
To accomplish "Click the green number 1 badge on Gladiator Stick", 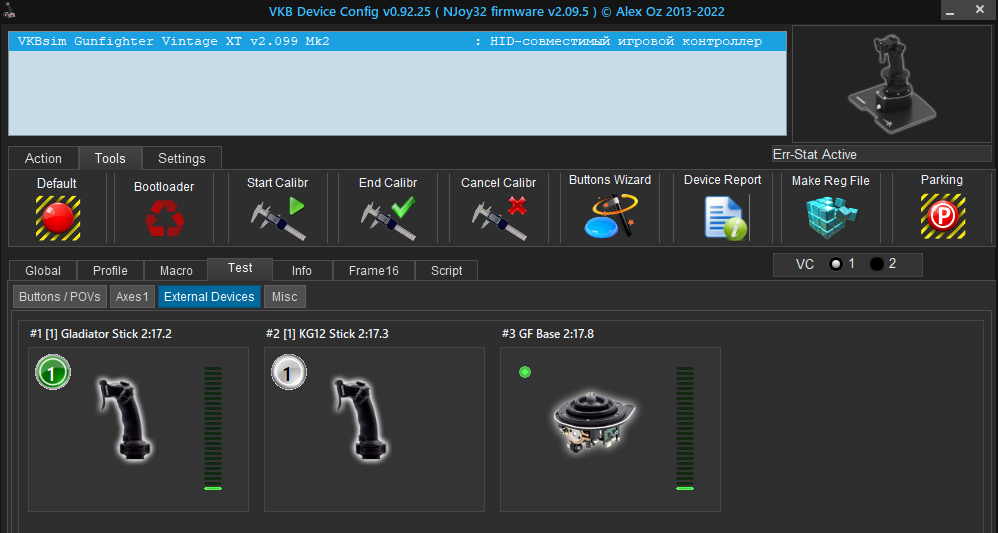I will click(x=53, y=372).
